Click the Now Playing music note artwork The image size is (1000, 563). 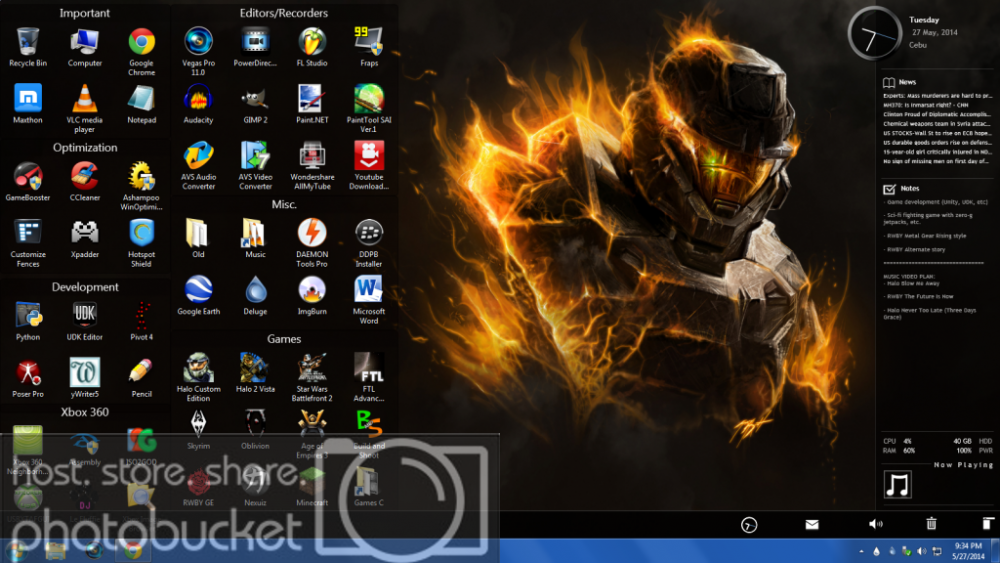(898, 485)
